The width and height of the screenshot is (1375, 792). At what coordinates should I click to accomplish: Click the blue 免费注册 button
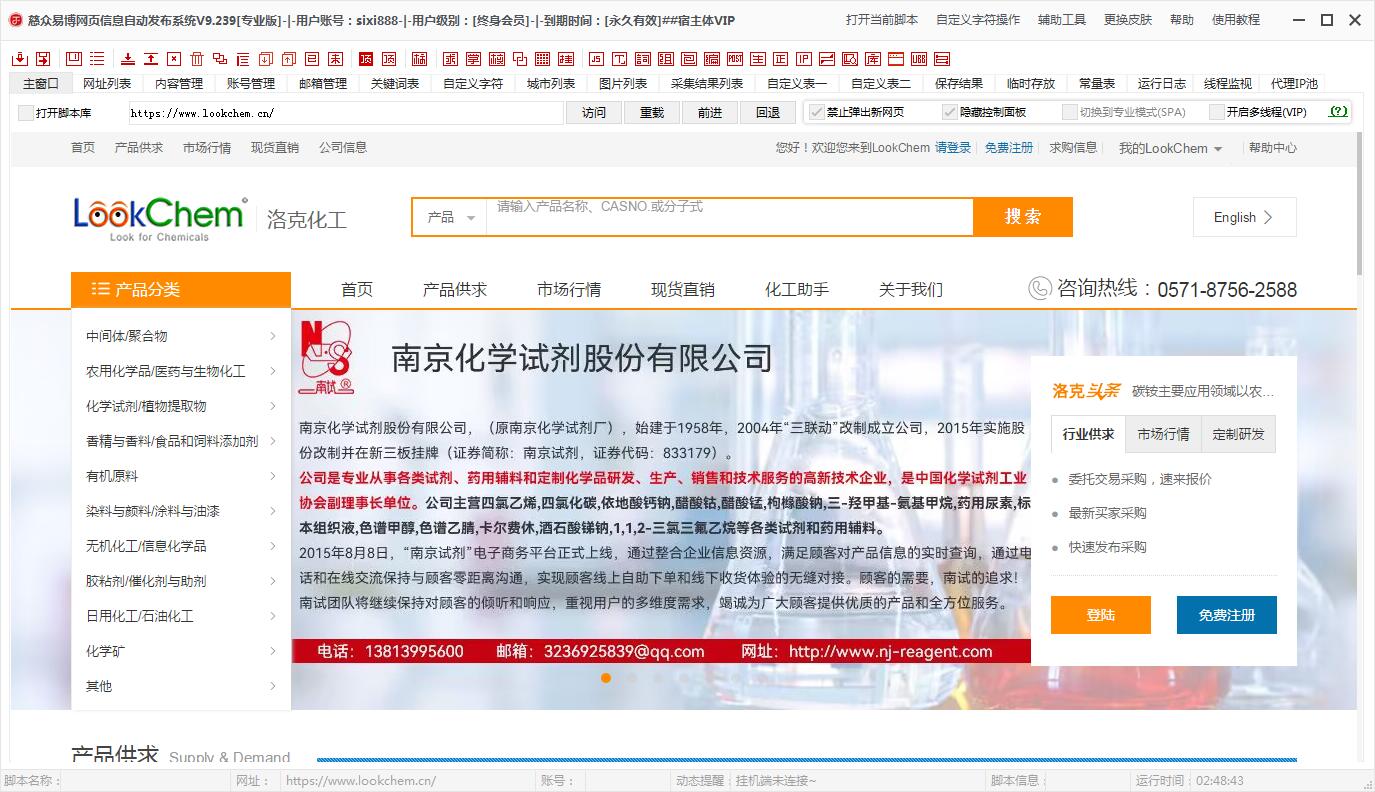point(1227,615)
